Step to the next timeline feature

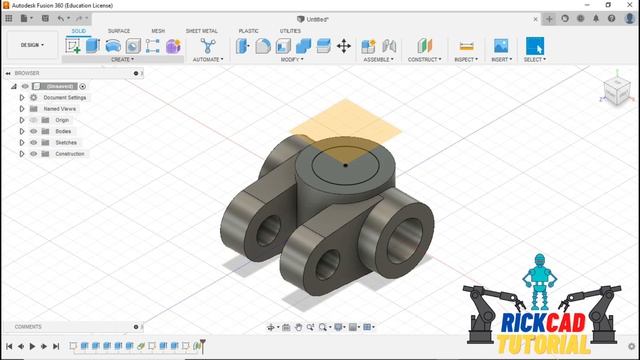(x=44, y=347)
